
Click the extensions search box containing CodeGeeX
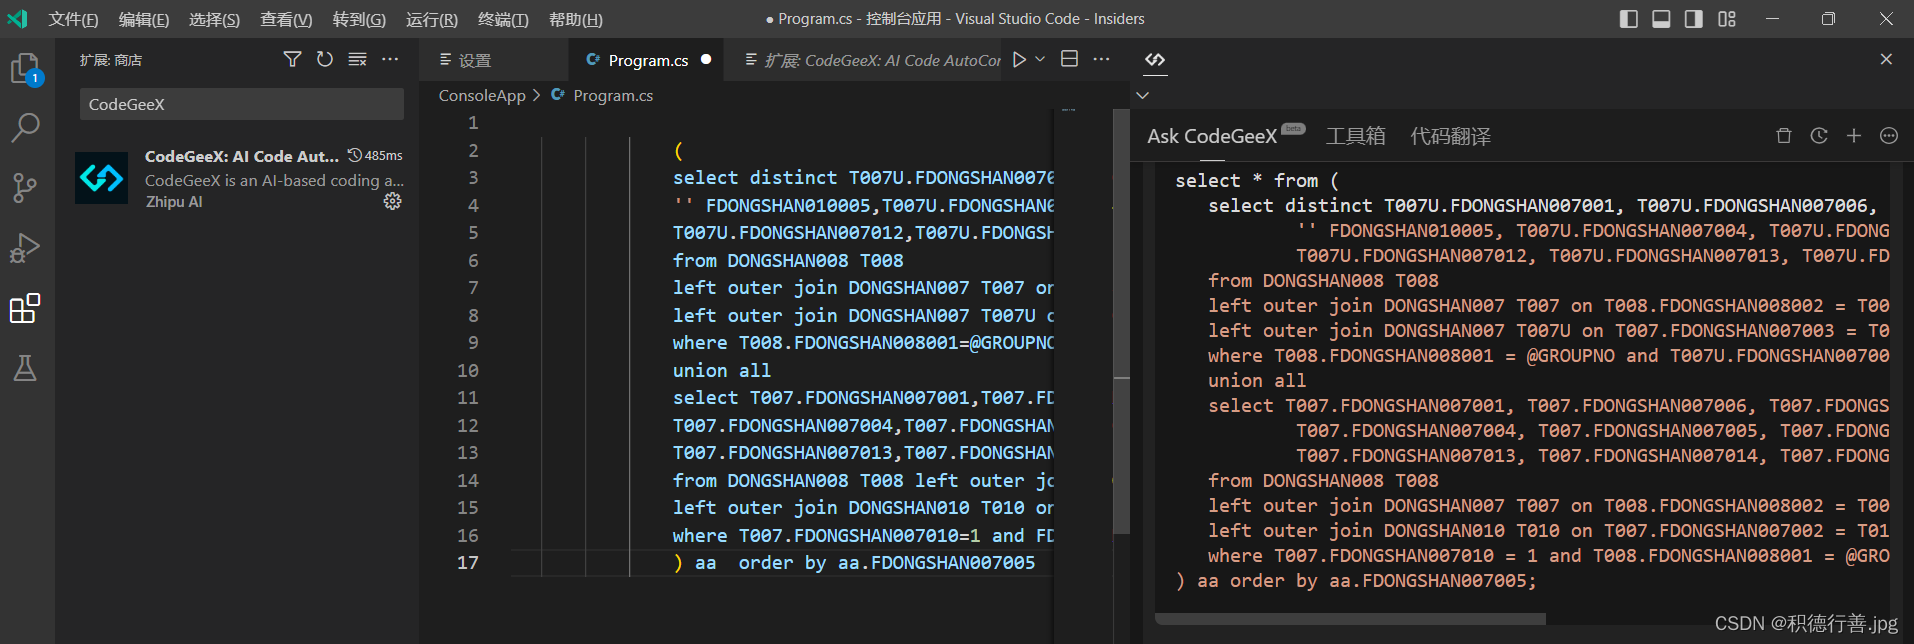[x=242, y=104]
